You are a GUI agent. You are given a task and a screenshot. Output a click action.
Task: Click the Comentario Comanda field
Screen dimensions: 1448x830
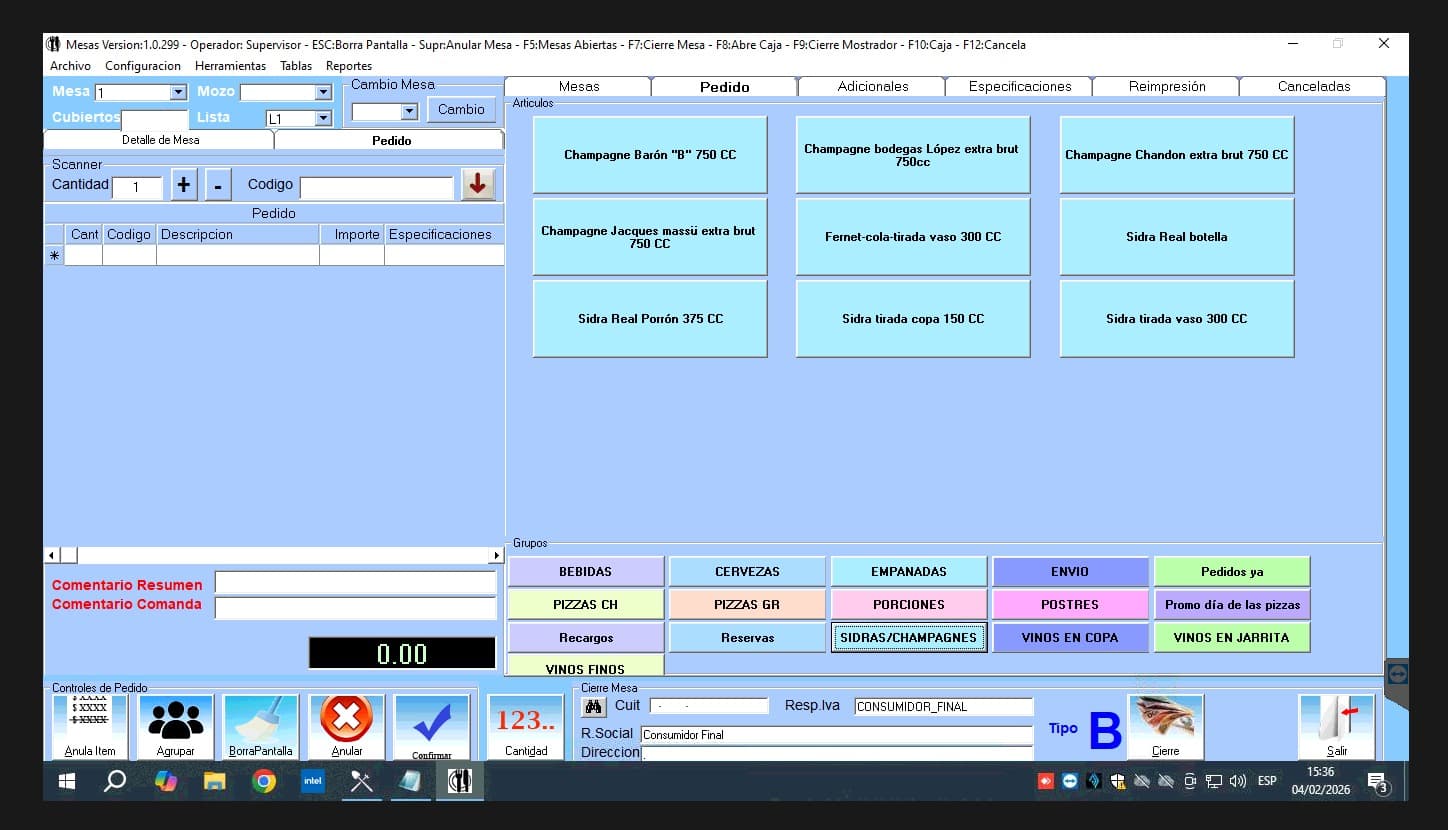tap(355, 608)
